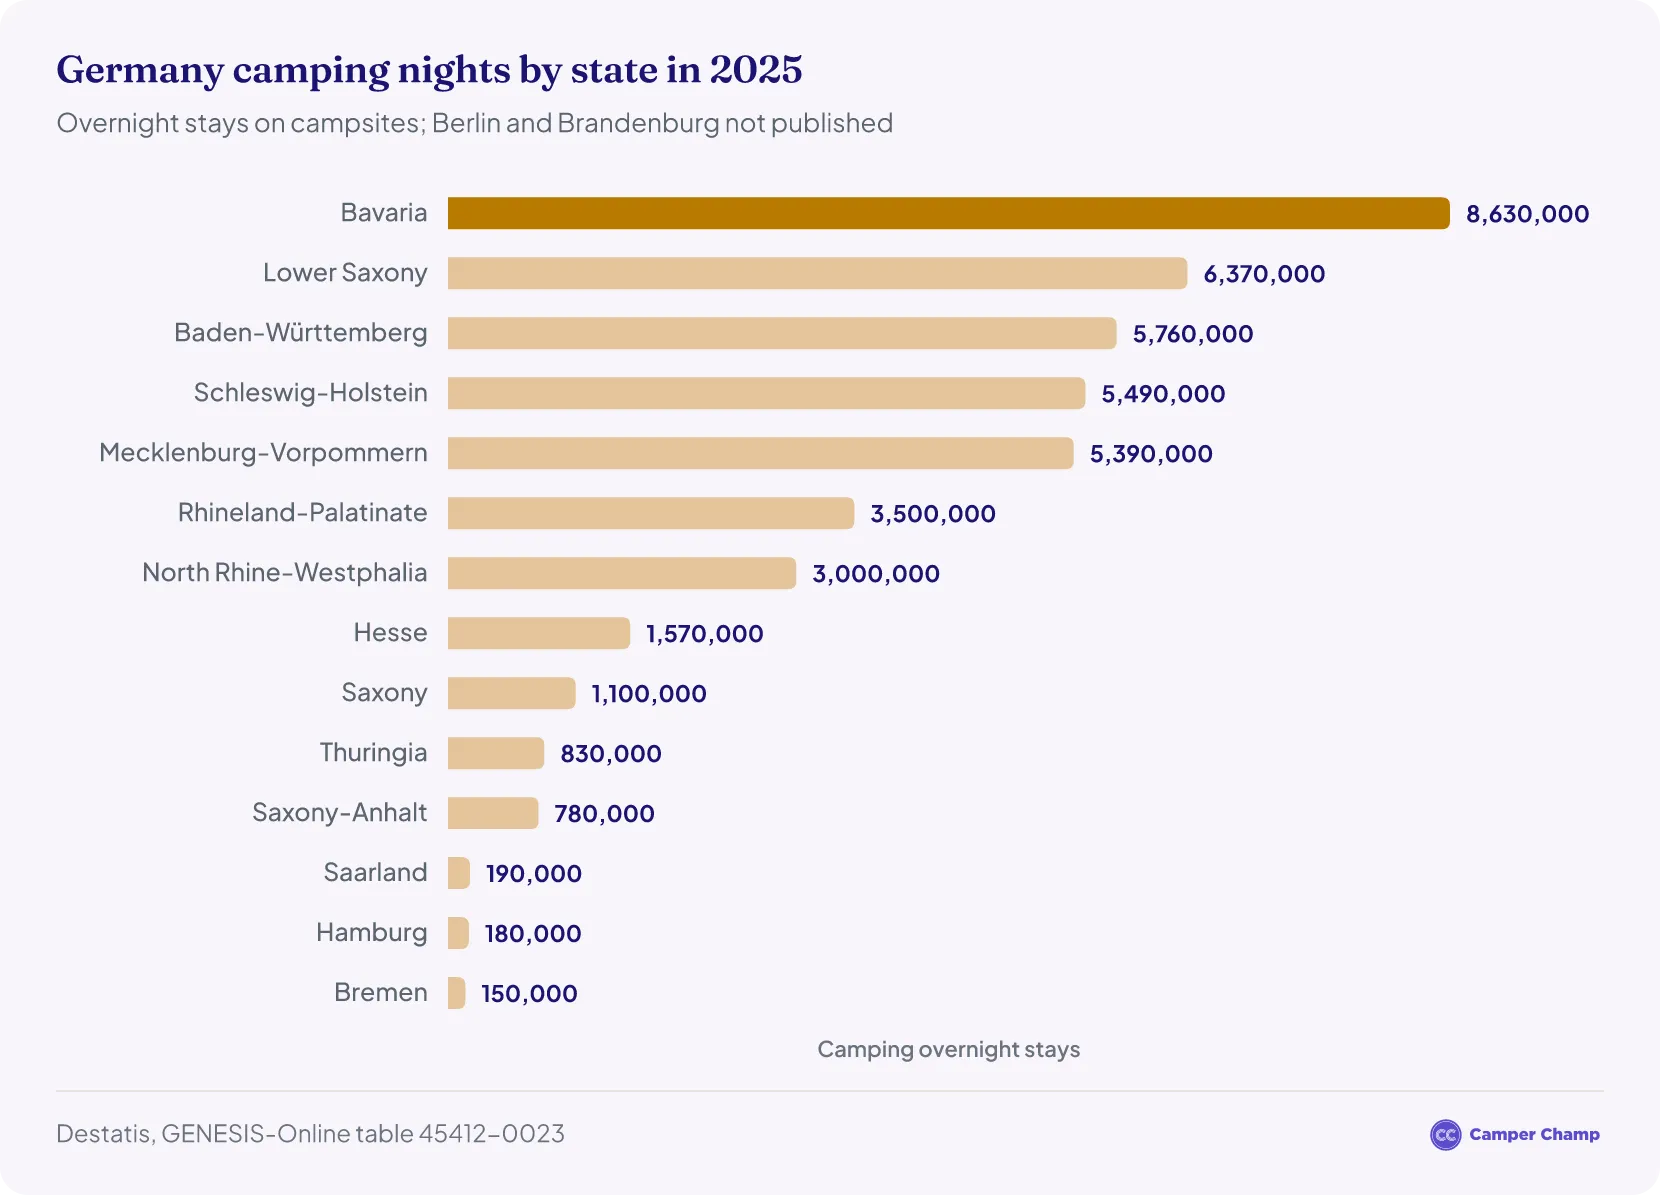This screenshot has height=1195, width=1660.
Task: Select the Saarland bar
Action: [459, 873]
